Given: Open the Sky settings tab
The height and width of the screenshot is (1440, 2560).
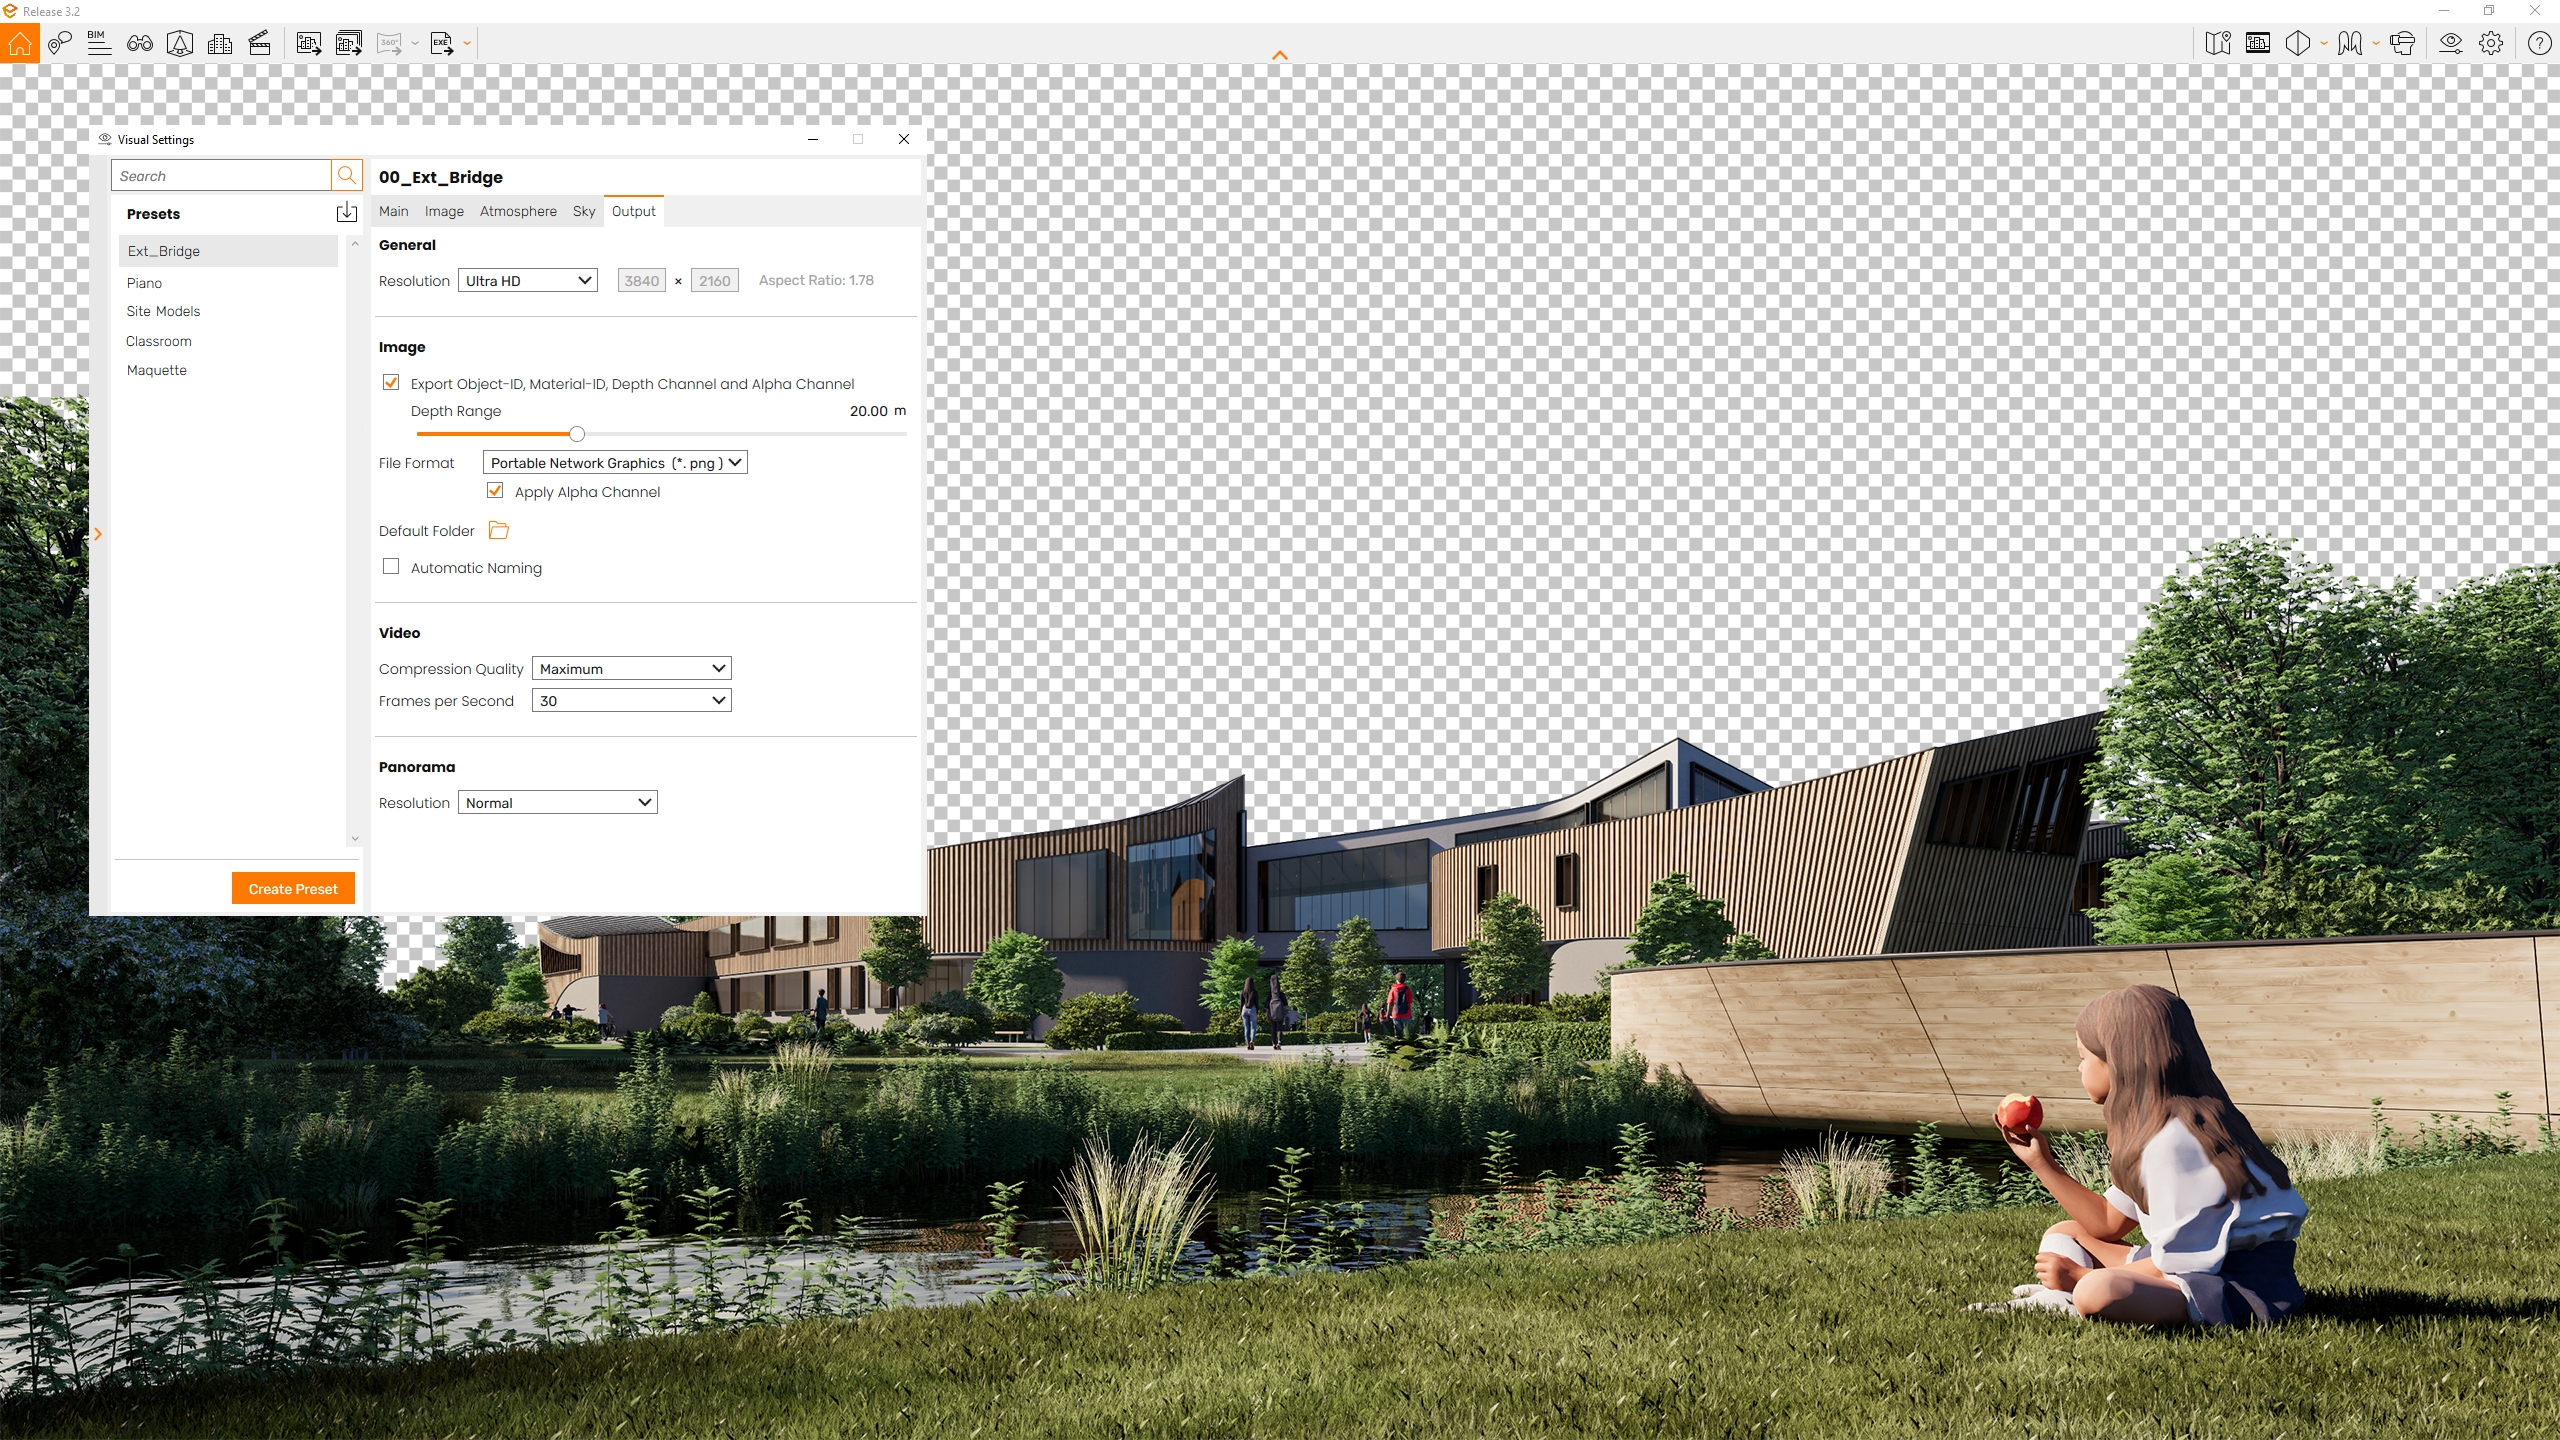Looking at the screenshot, I should [583, 211].
